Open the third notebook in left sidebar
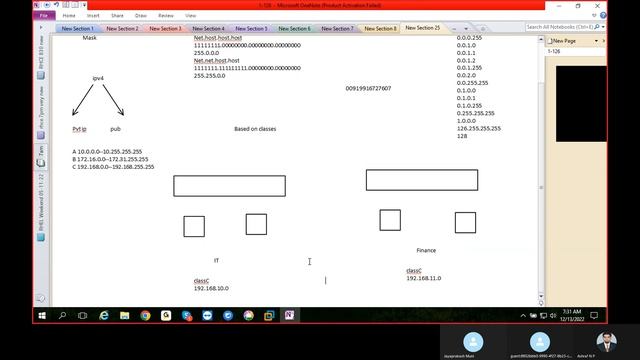The height and width of the screenshot is (360, 640). (x=41, y=157)
